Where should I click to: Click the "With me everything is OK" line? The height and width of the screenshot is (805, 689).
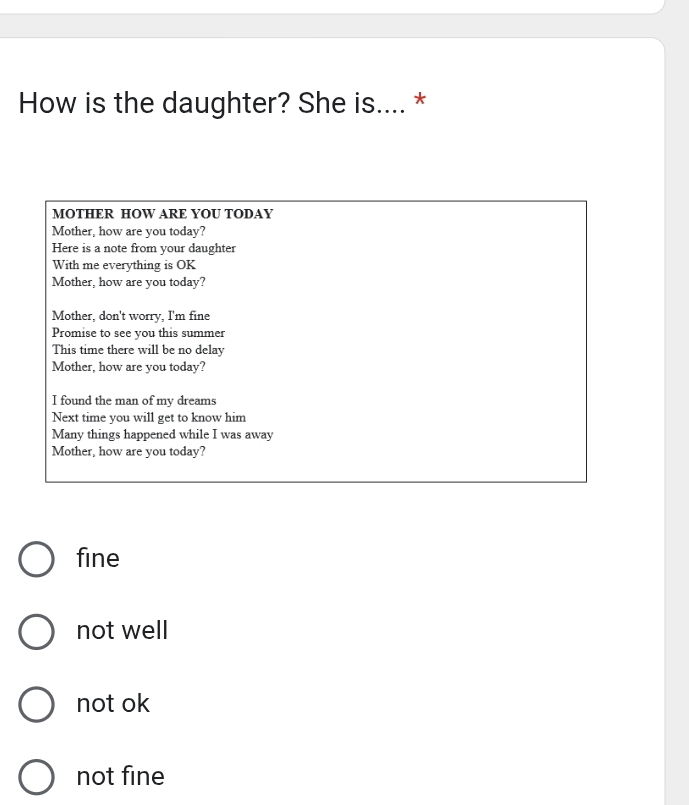coord(124,265)
